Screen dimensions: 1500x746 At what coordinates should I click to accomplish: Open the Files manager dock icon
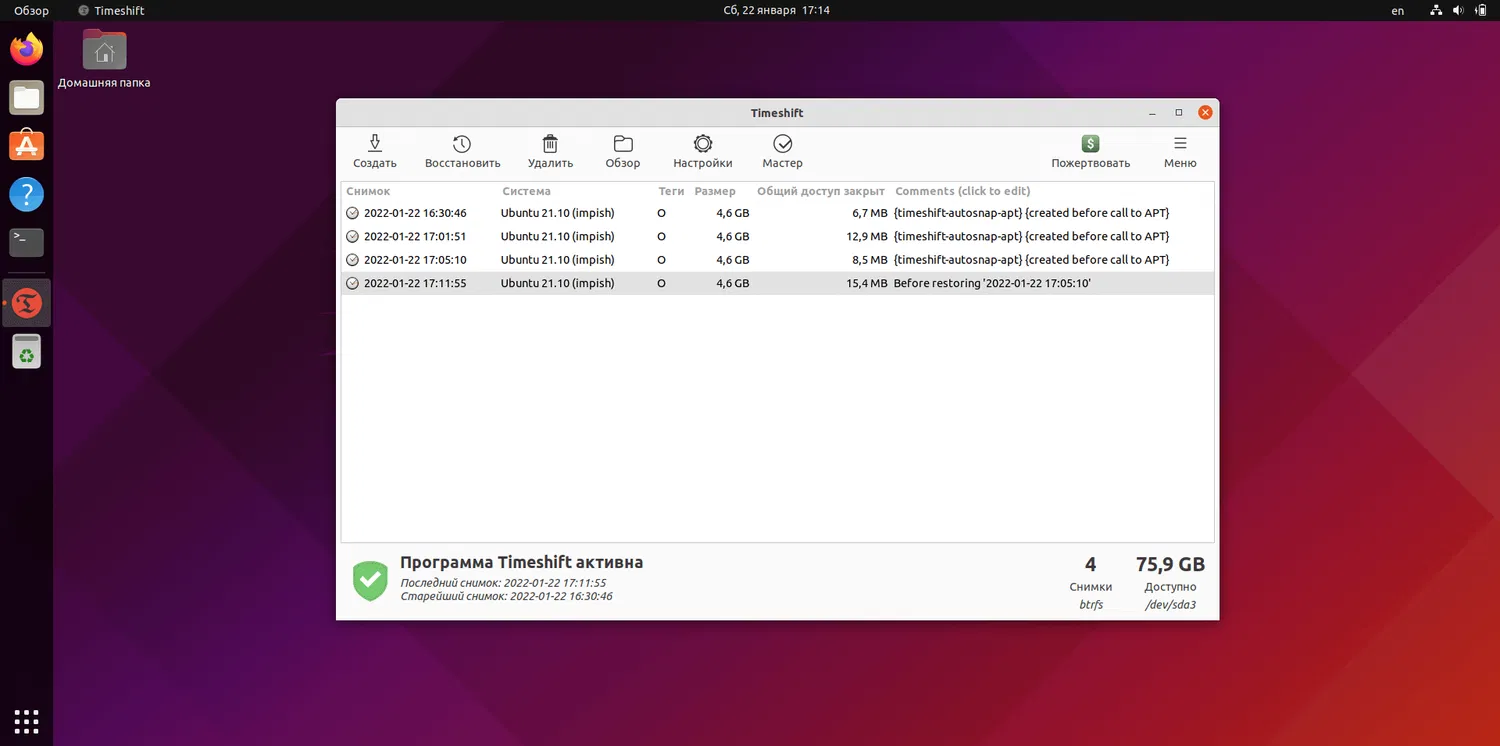click(27, 98)
